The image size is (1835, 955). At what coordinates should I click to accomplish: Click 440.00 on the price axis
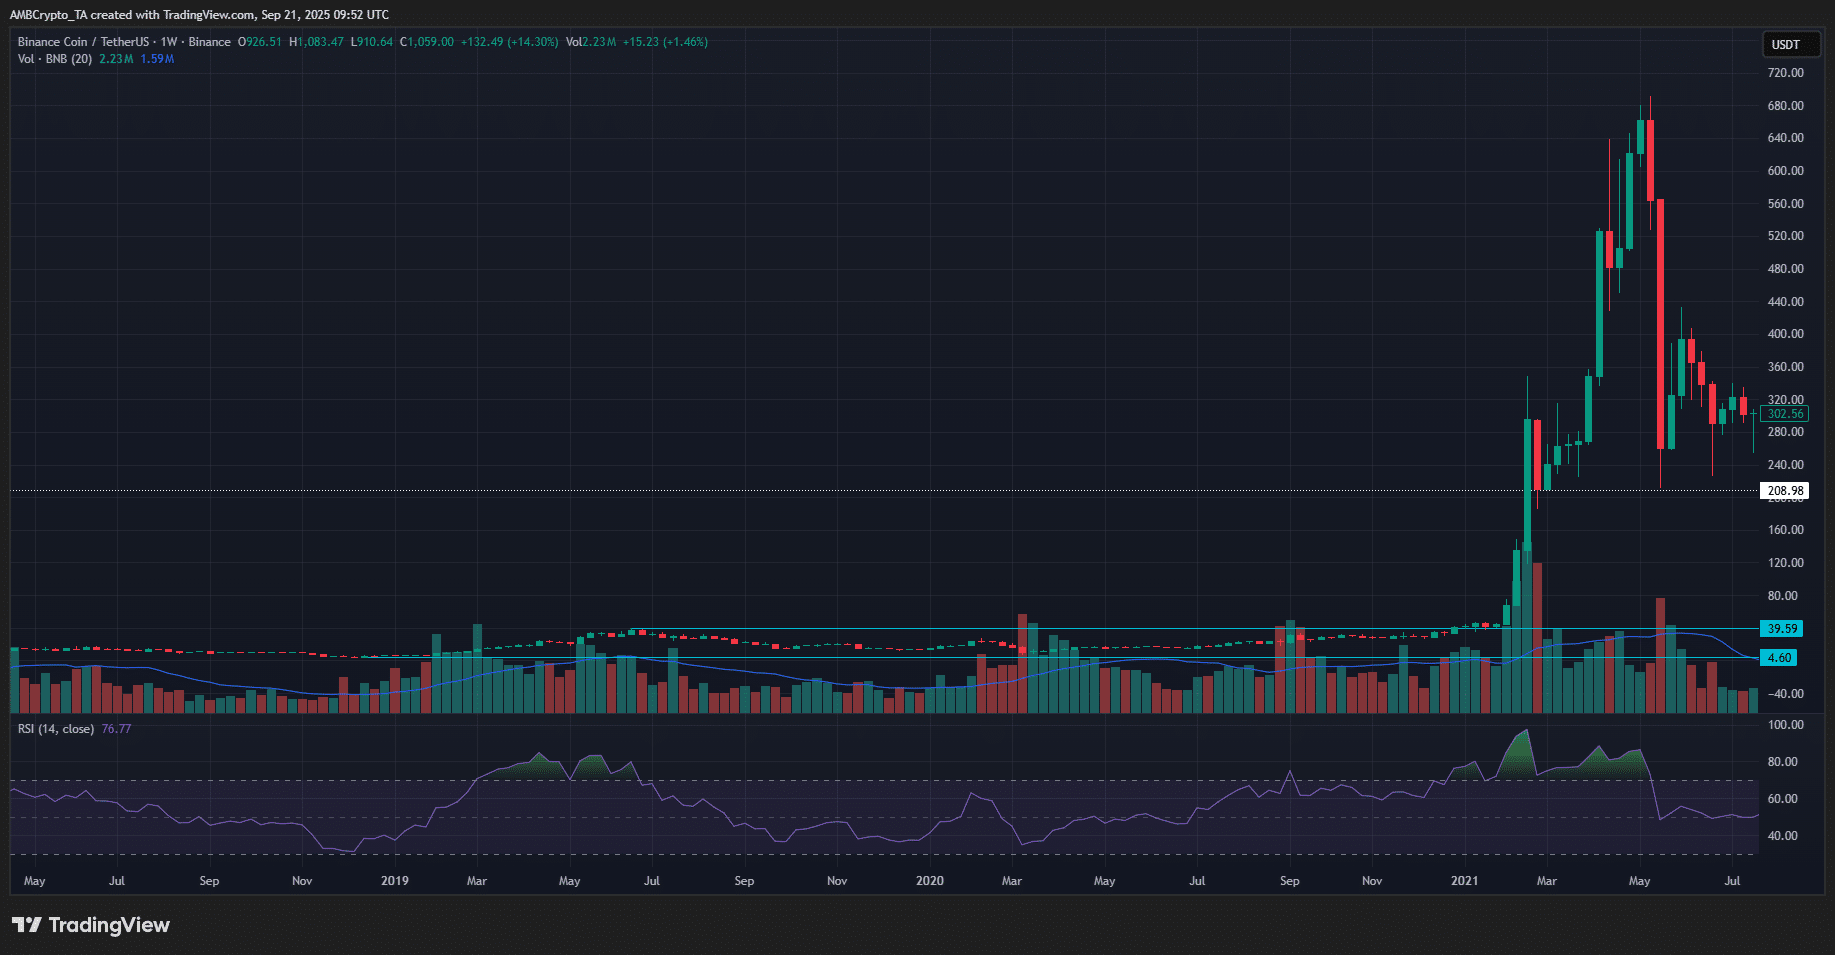click(1785, 302)
